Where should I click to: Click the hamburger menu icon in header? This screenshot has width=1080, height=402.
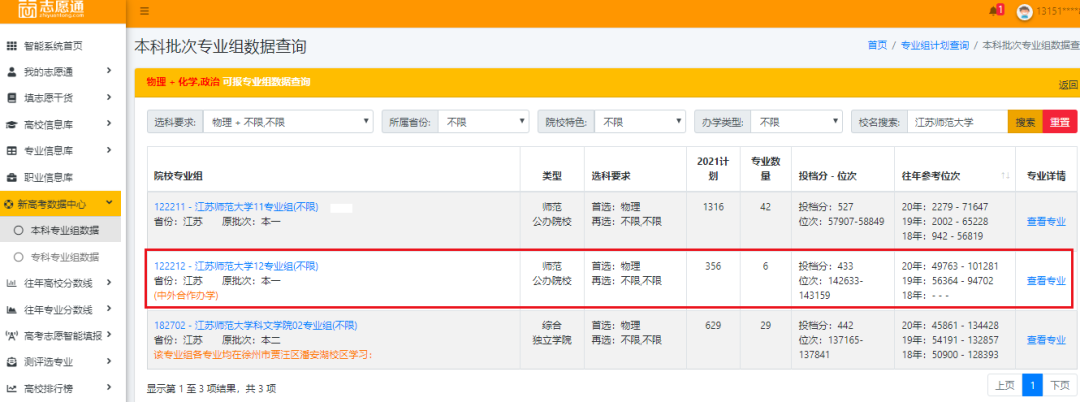coord(145,11)
